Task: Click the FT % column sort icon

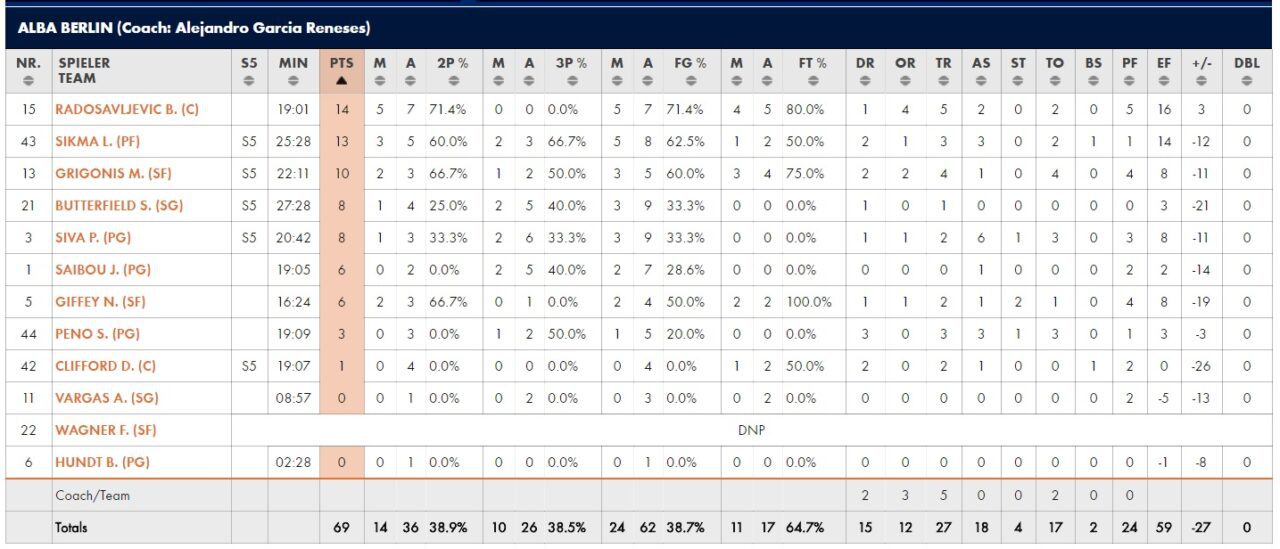Action: (x=812, y=81)
